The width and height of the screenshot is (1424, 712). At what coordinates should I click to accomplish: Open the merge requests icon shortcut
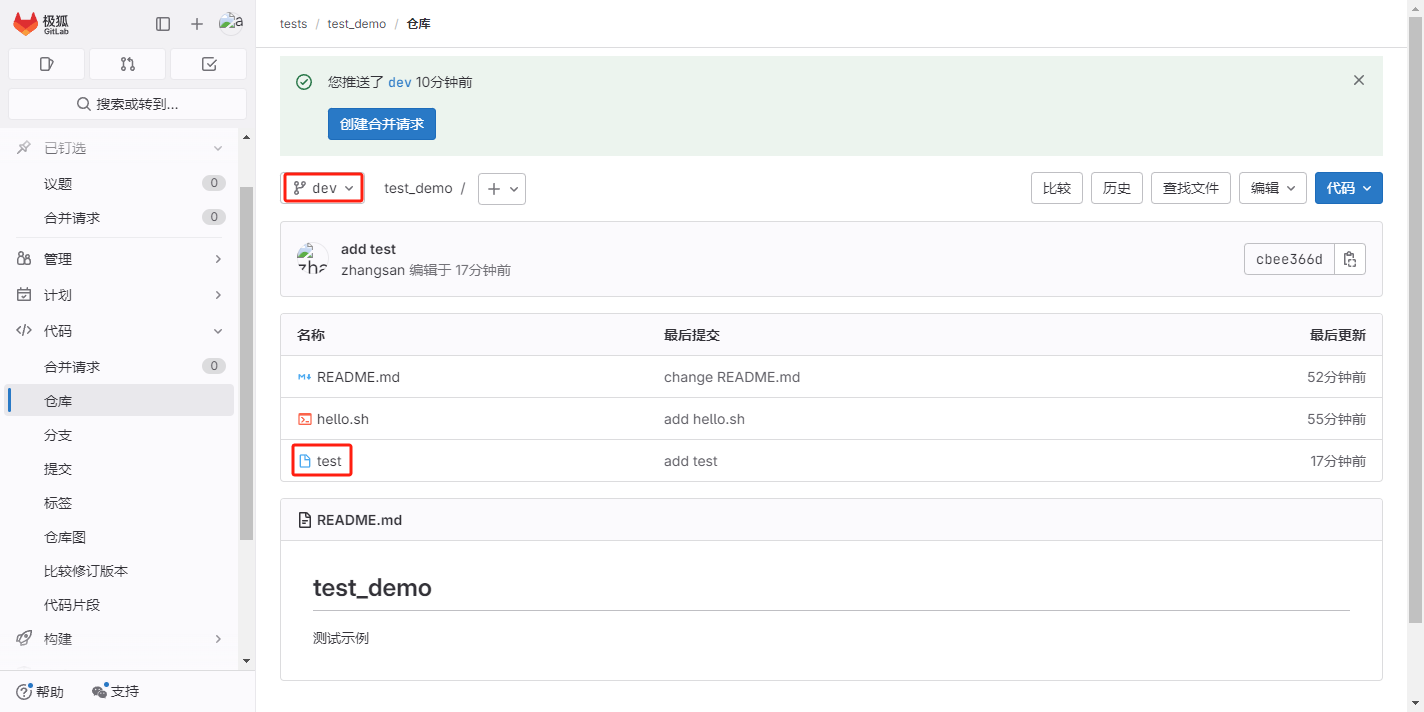pyautogui.click(x=127, y=64)
